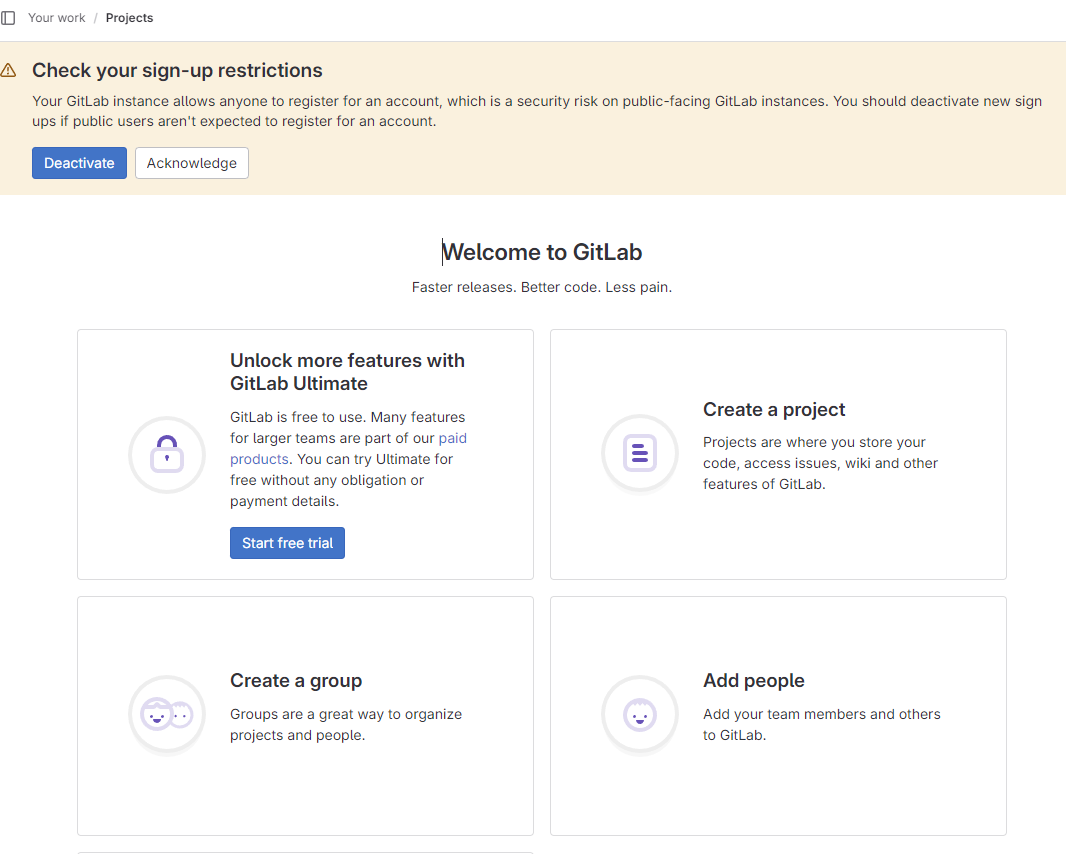Acknowledge the sign-up warning
This screenshot has width=1066, height=854.
192,163
